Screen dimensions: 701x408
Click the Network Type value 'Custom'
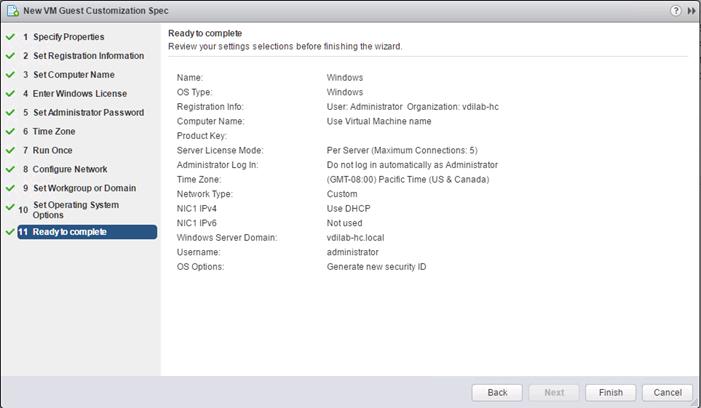342,194
